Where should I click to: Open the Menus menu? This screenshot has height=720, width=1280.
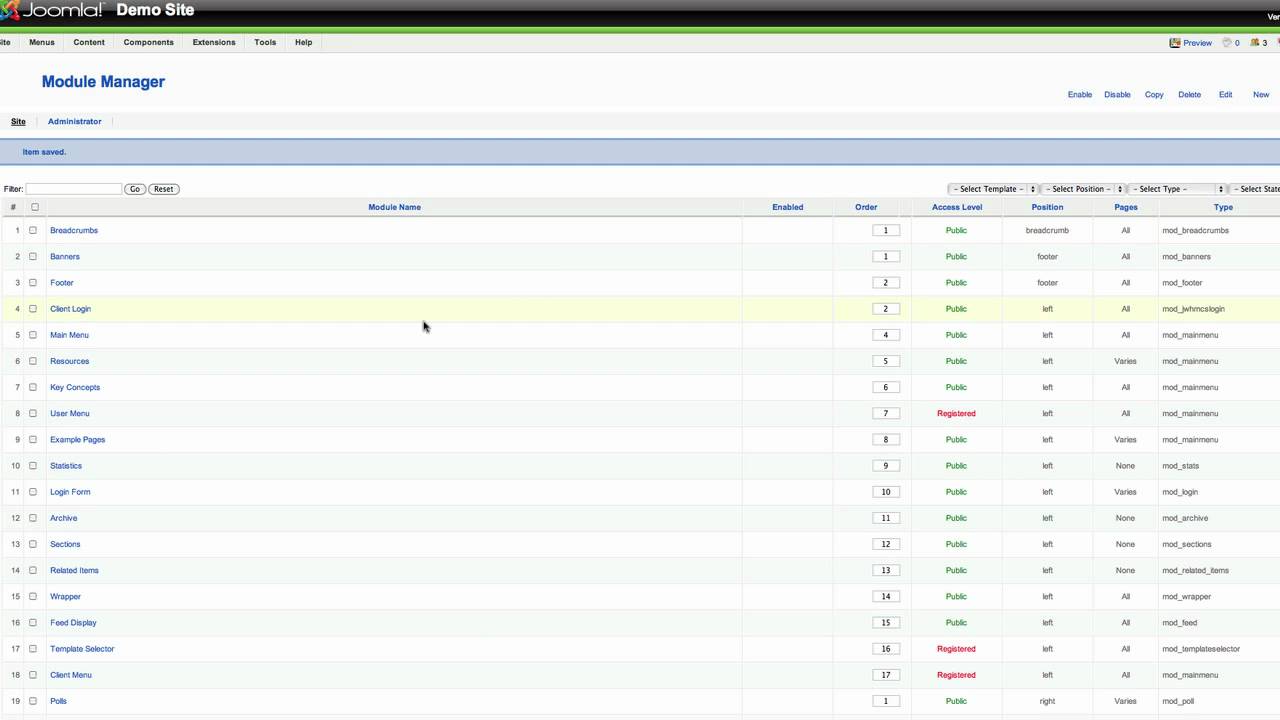(42, 42)
